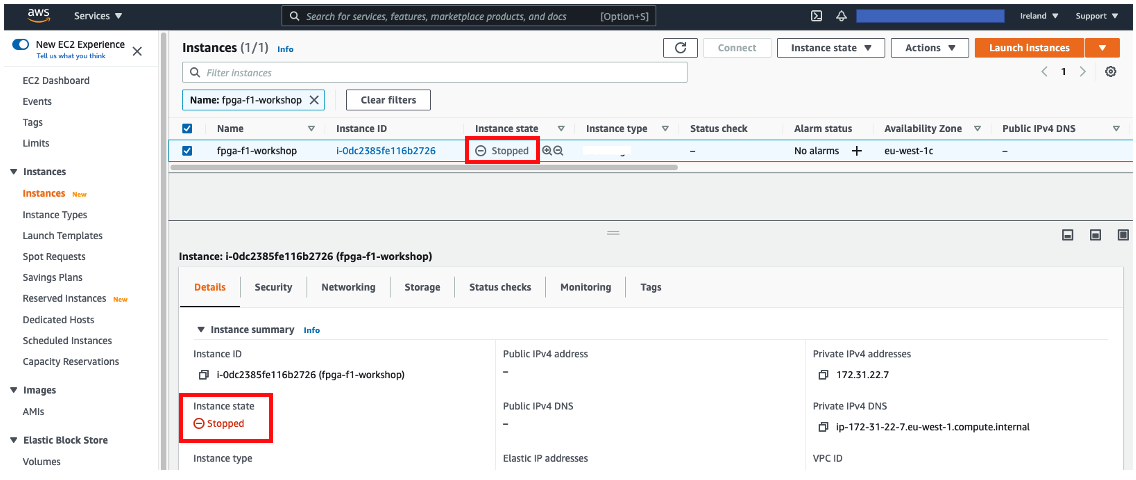Open the Ireland region dropdown

coord(1039,16)
